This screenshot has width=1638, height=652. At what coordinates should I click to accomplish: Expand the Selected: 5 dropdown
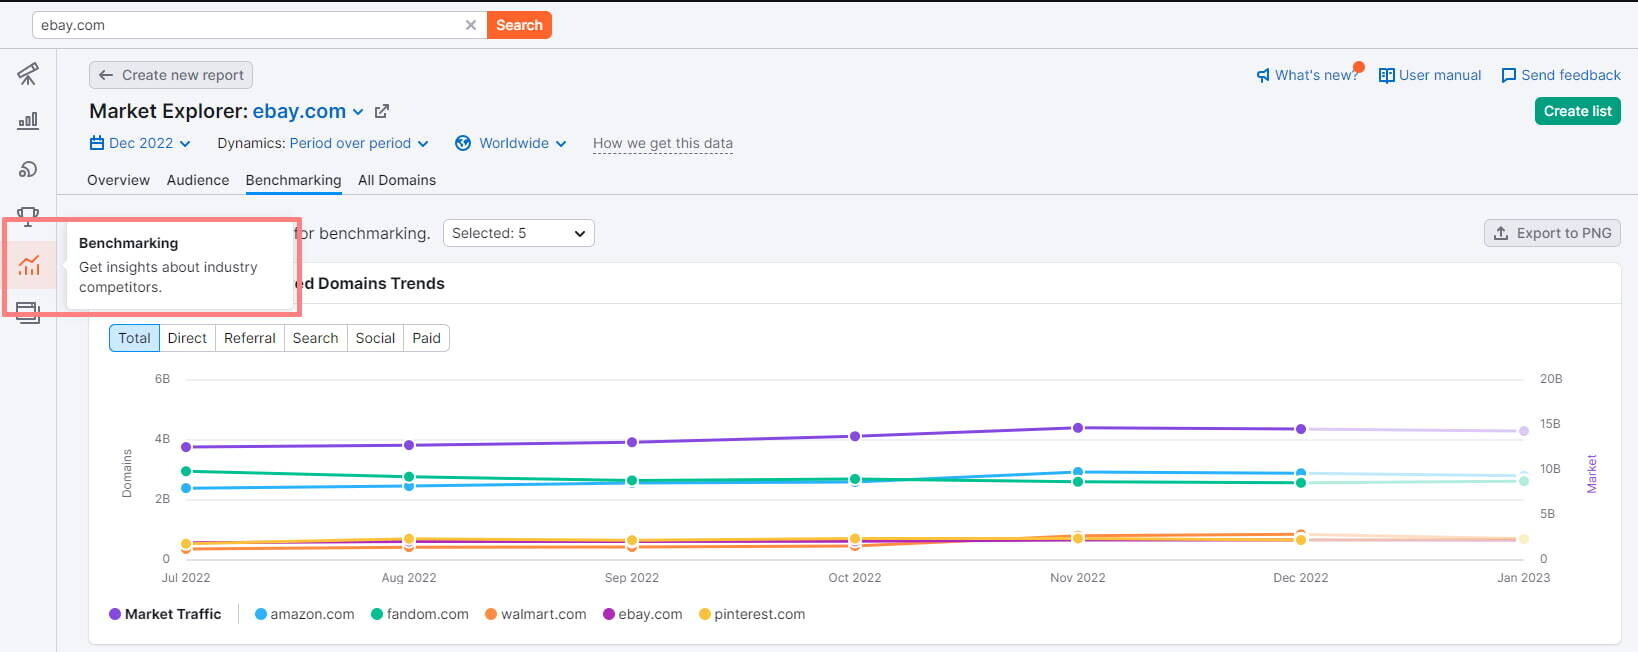[519, 233]
